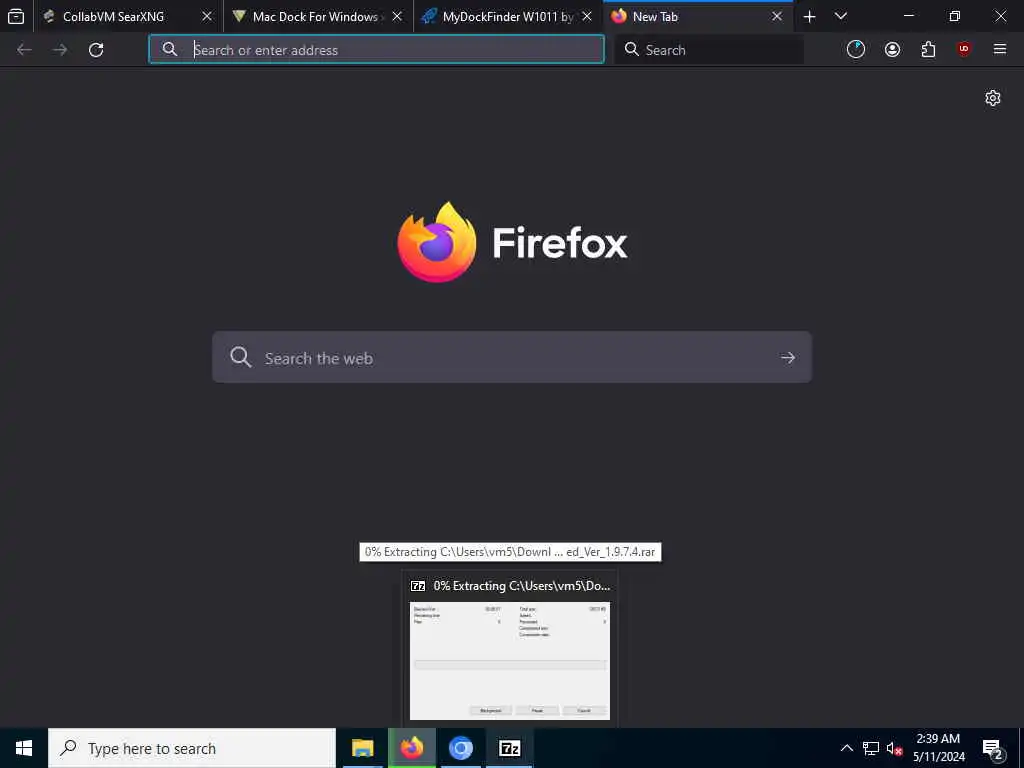Open the Extensions puzzle-piece menu
This screenshot has width=1024, height=768.
(928, 50)
